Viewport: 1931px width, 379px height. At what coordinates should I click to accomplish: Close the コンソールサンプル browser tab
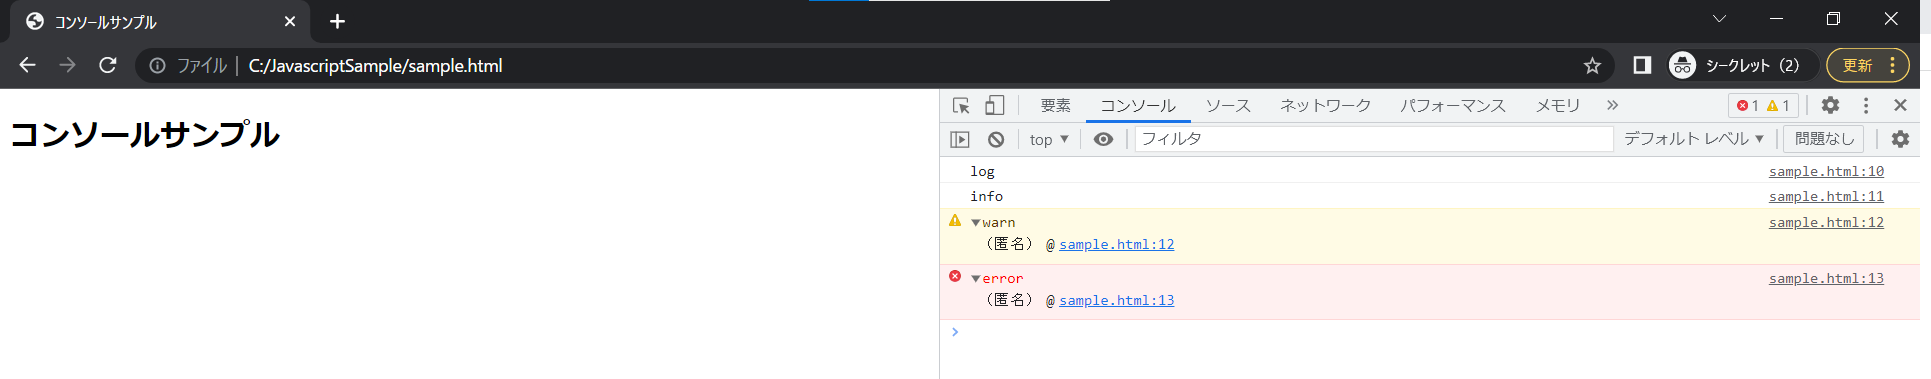pyautogui.click(x=290, y=21)
